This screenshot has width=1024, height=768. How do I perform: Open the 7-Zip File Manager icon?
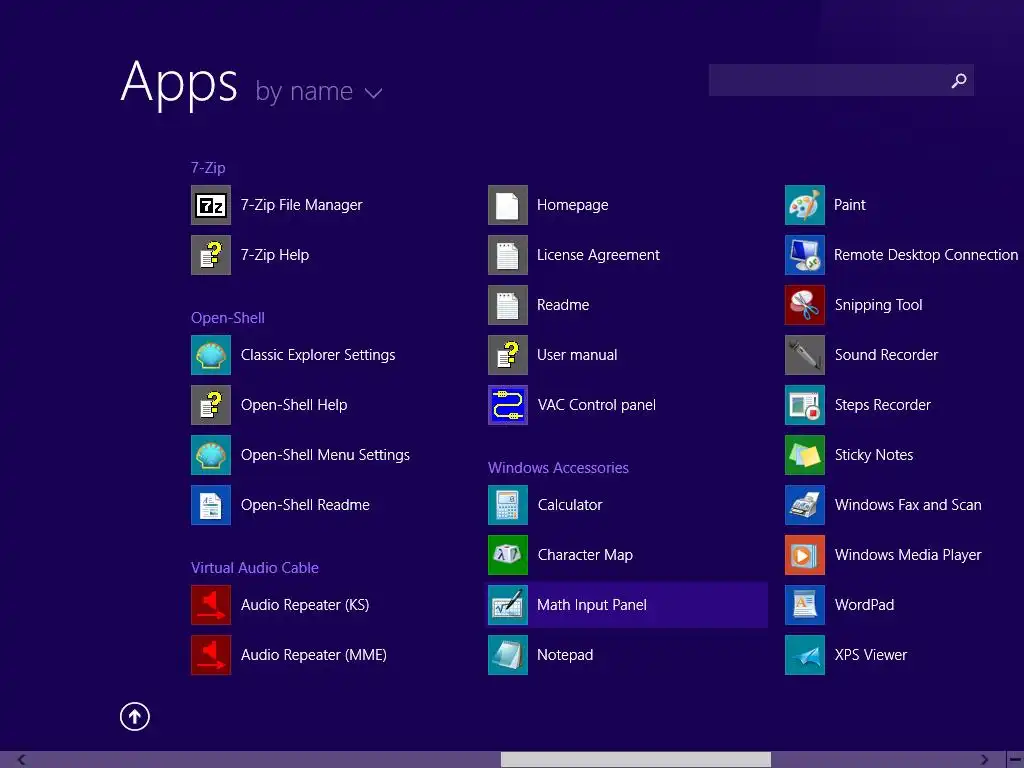click(x=210, y=205)
